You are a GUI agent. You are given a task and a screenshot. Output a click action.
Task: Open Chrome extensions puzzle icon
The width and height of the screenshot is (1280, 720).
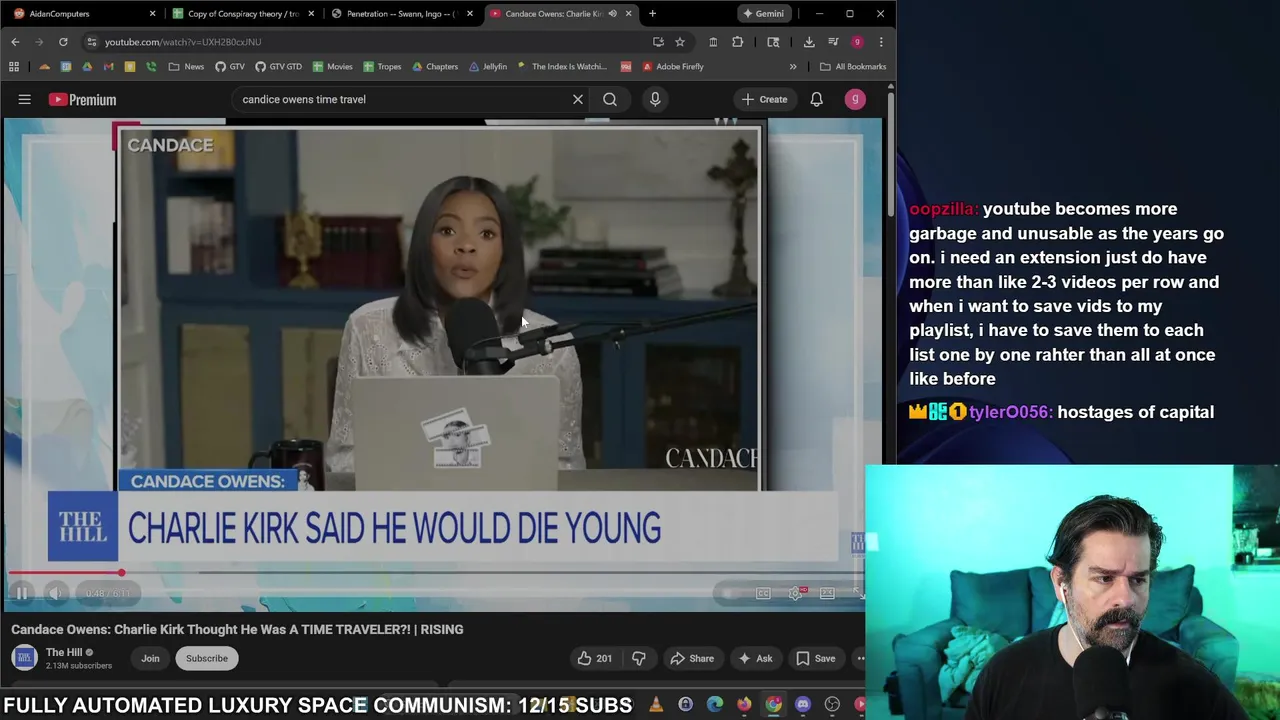coord(738,42)
